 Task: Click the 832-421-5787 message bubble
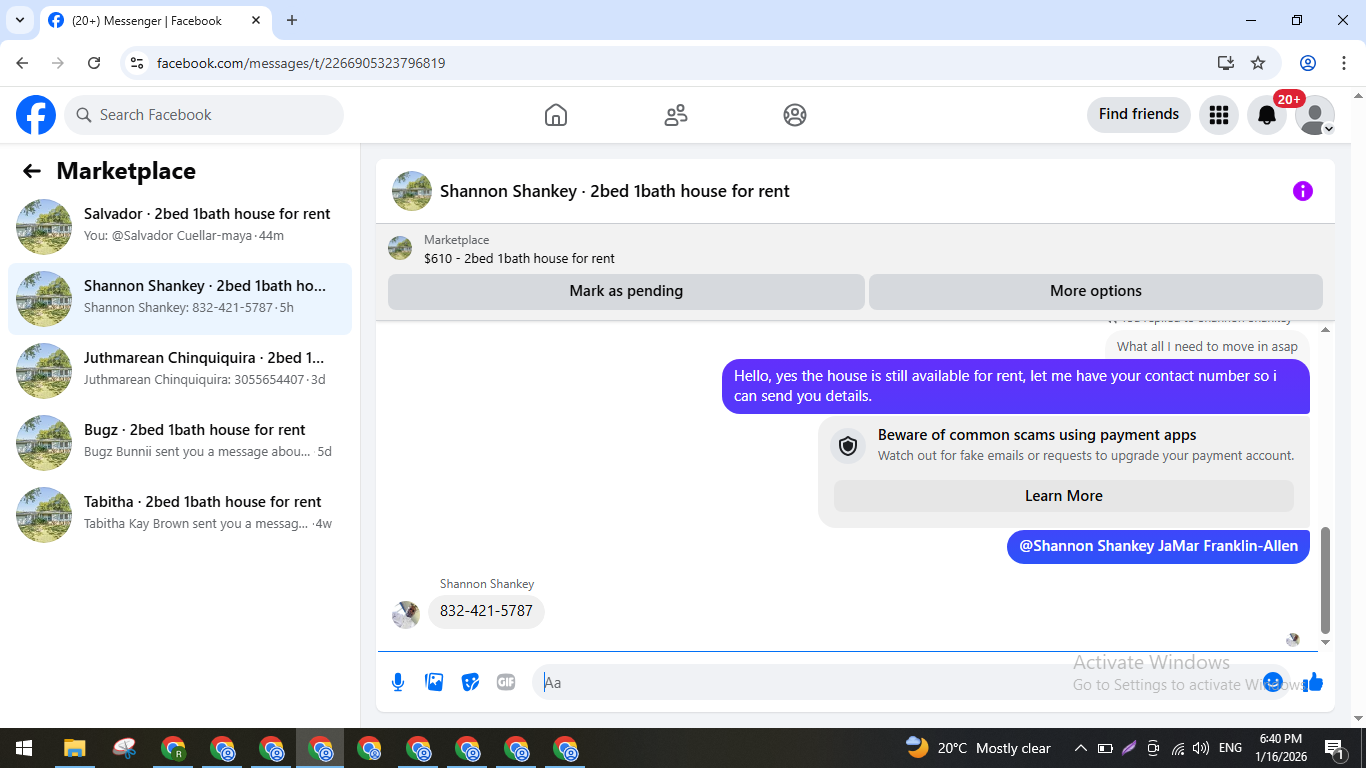(486, 611)
